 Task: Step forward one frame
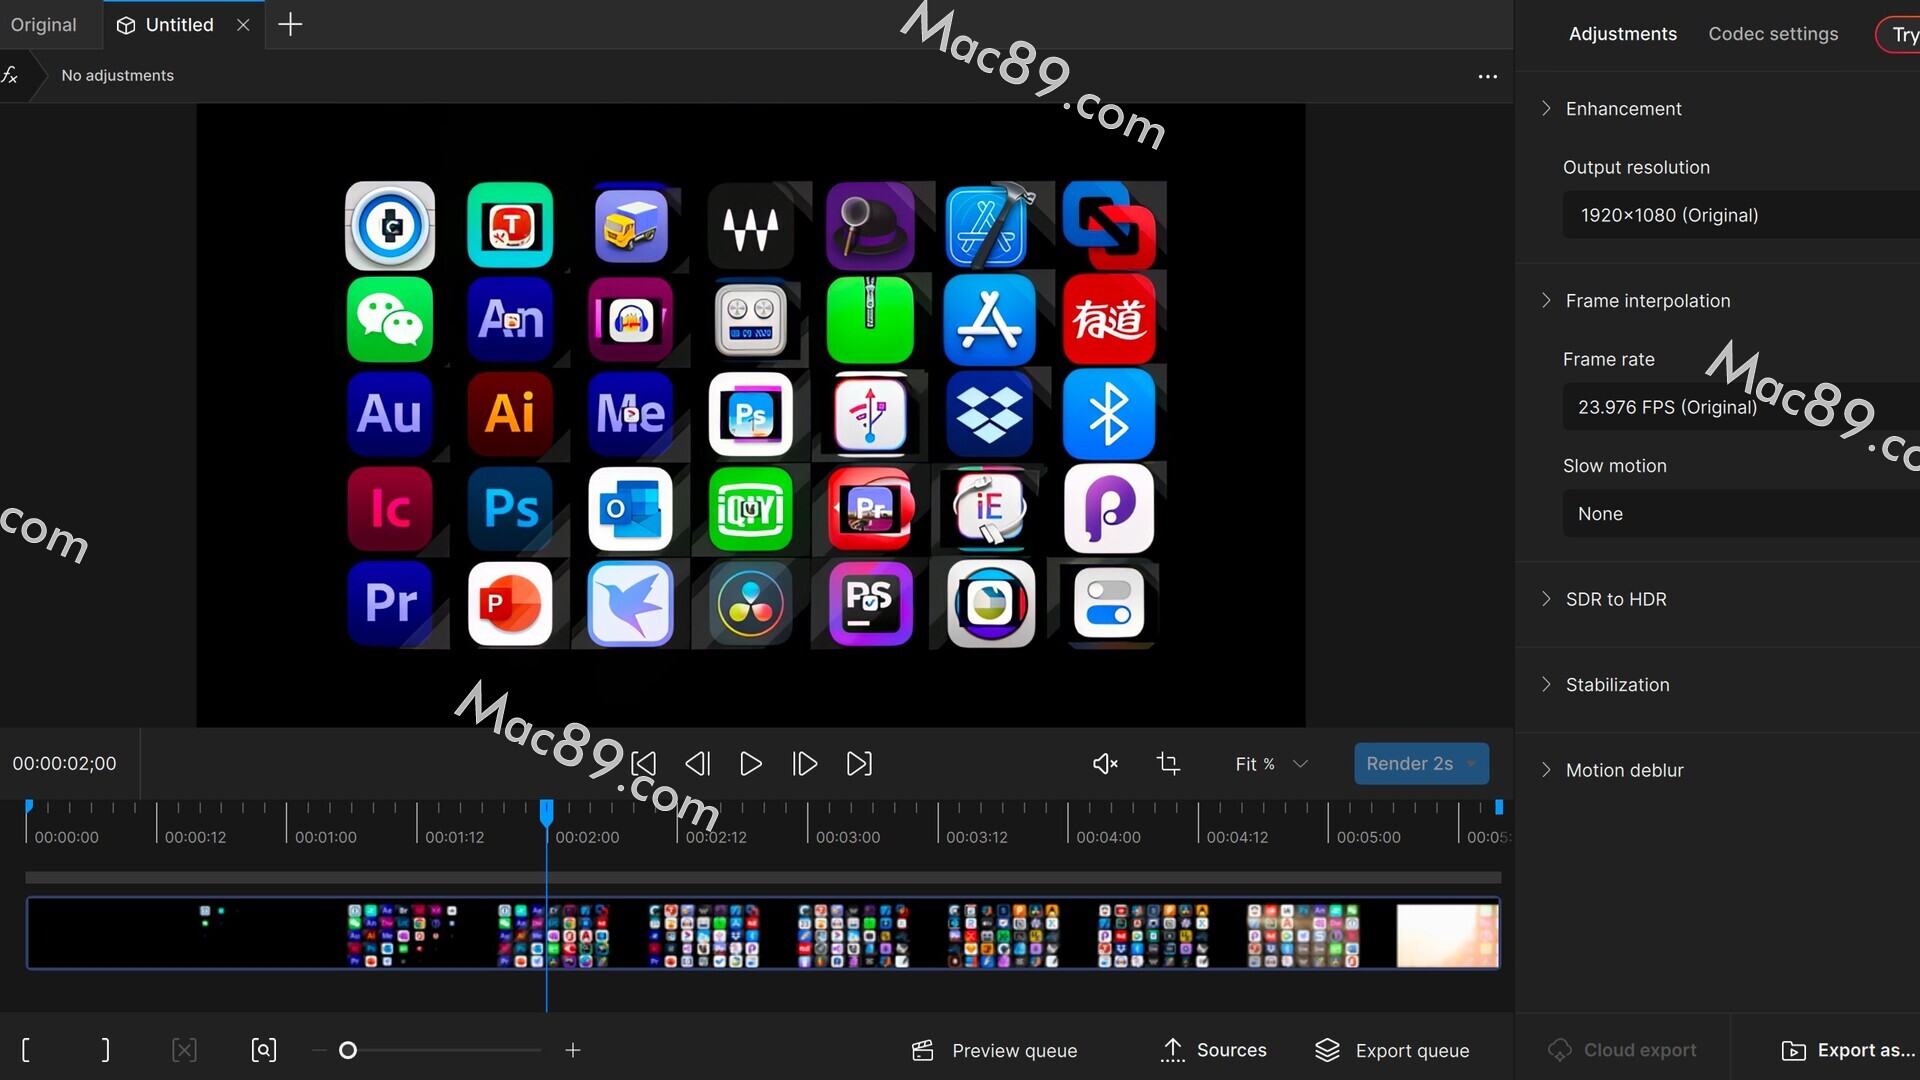coord(805,764)
